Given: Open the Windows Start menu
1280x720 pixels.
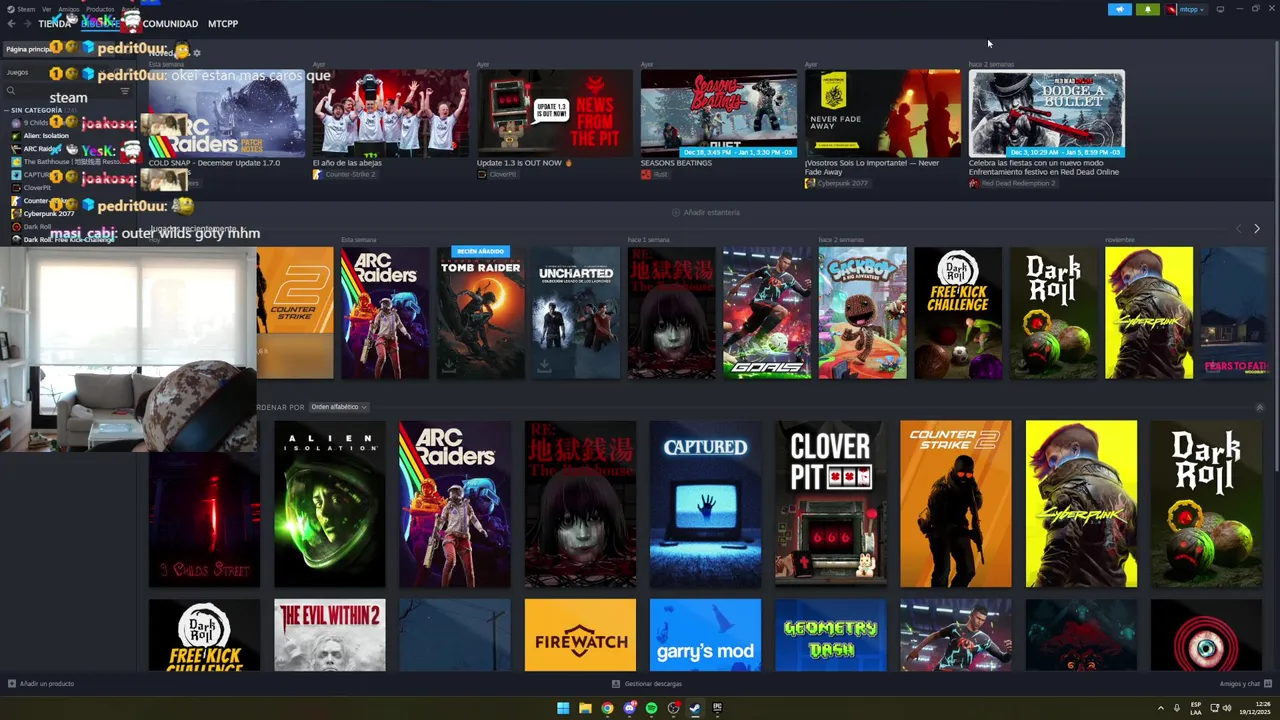Looking at the screenshot, I should pyautogui.click(x=563, y=708).
